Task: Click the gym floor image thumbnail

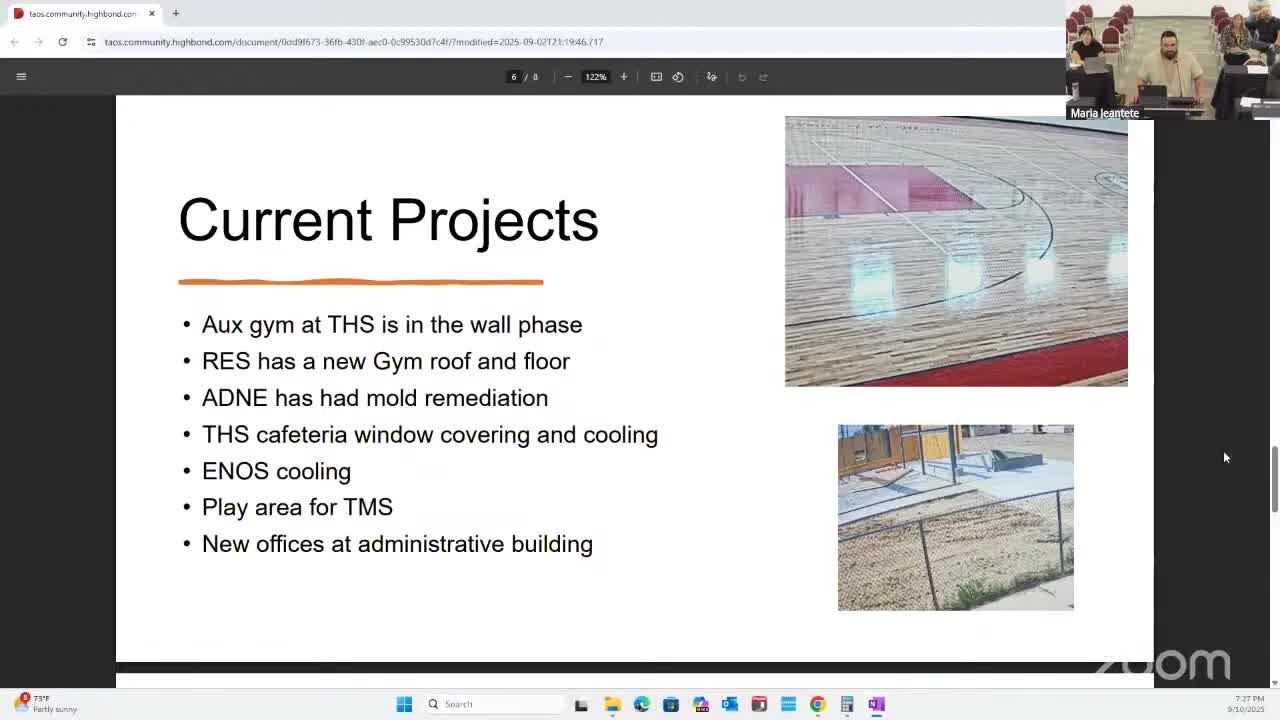Action: [x=956, y=251]
